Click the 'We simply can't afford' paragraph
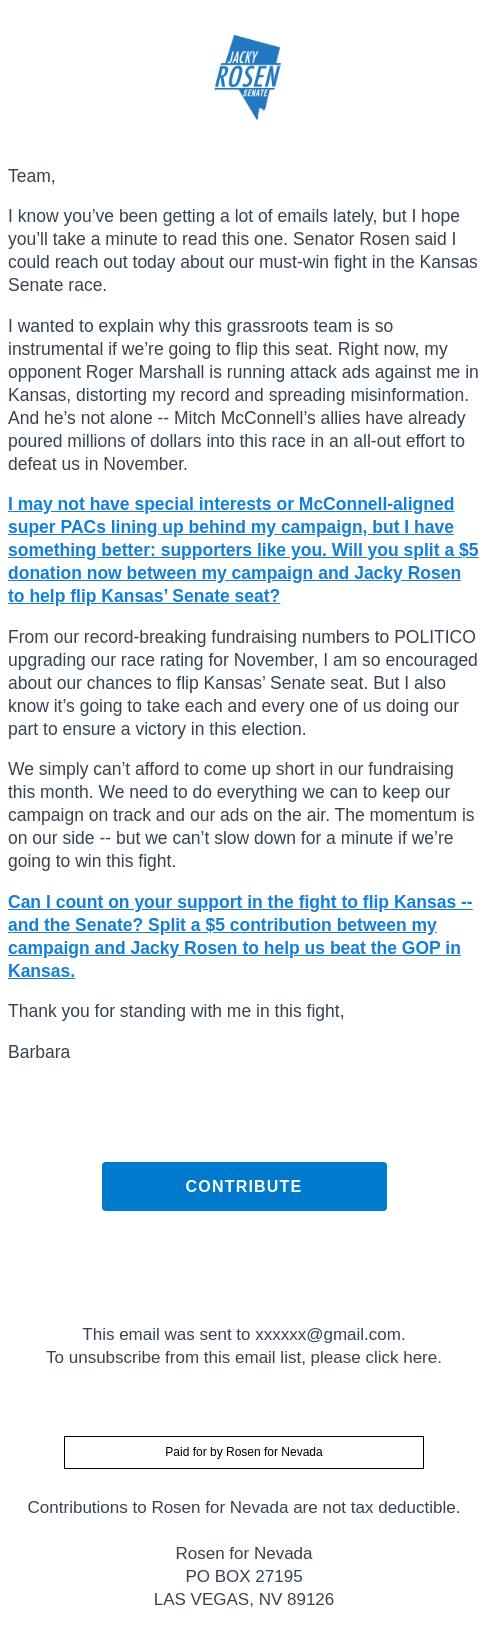Screen dimensions: 488x1644 (241, 815)
